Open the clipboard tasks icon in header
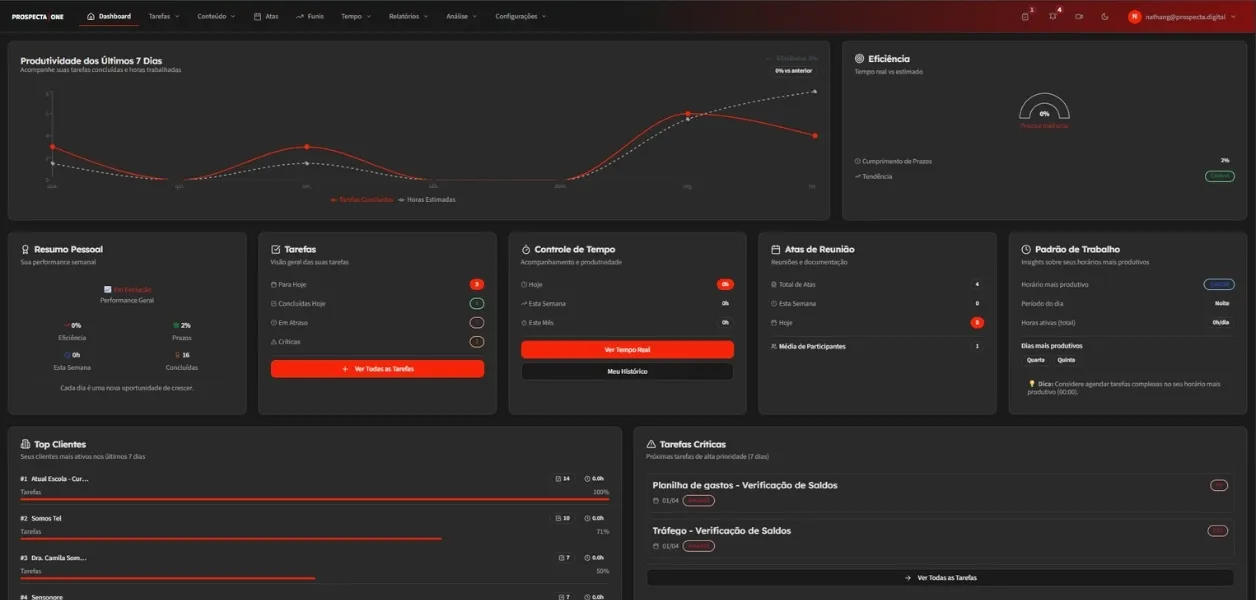Viewport: 1256px width, 600px height. (x=1025, y=16)
